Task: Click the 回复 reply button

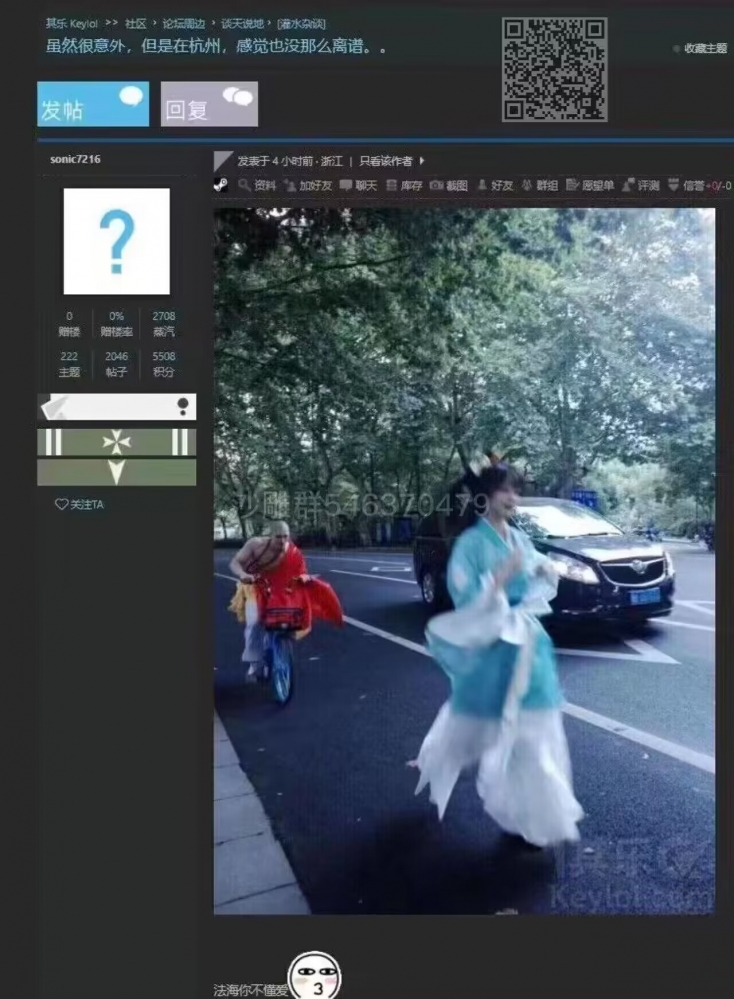Action: 209,104
